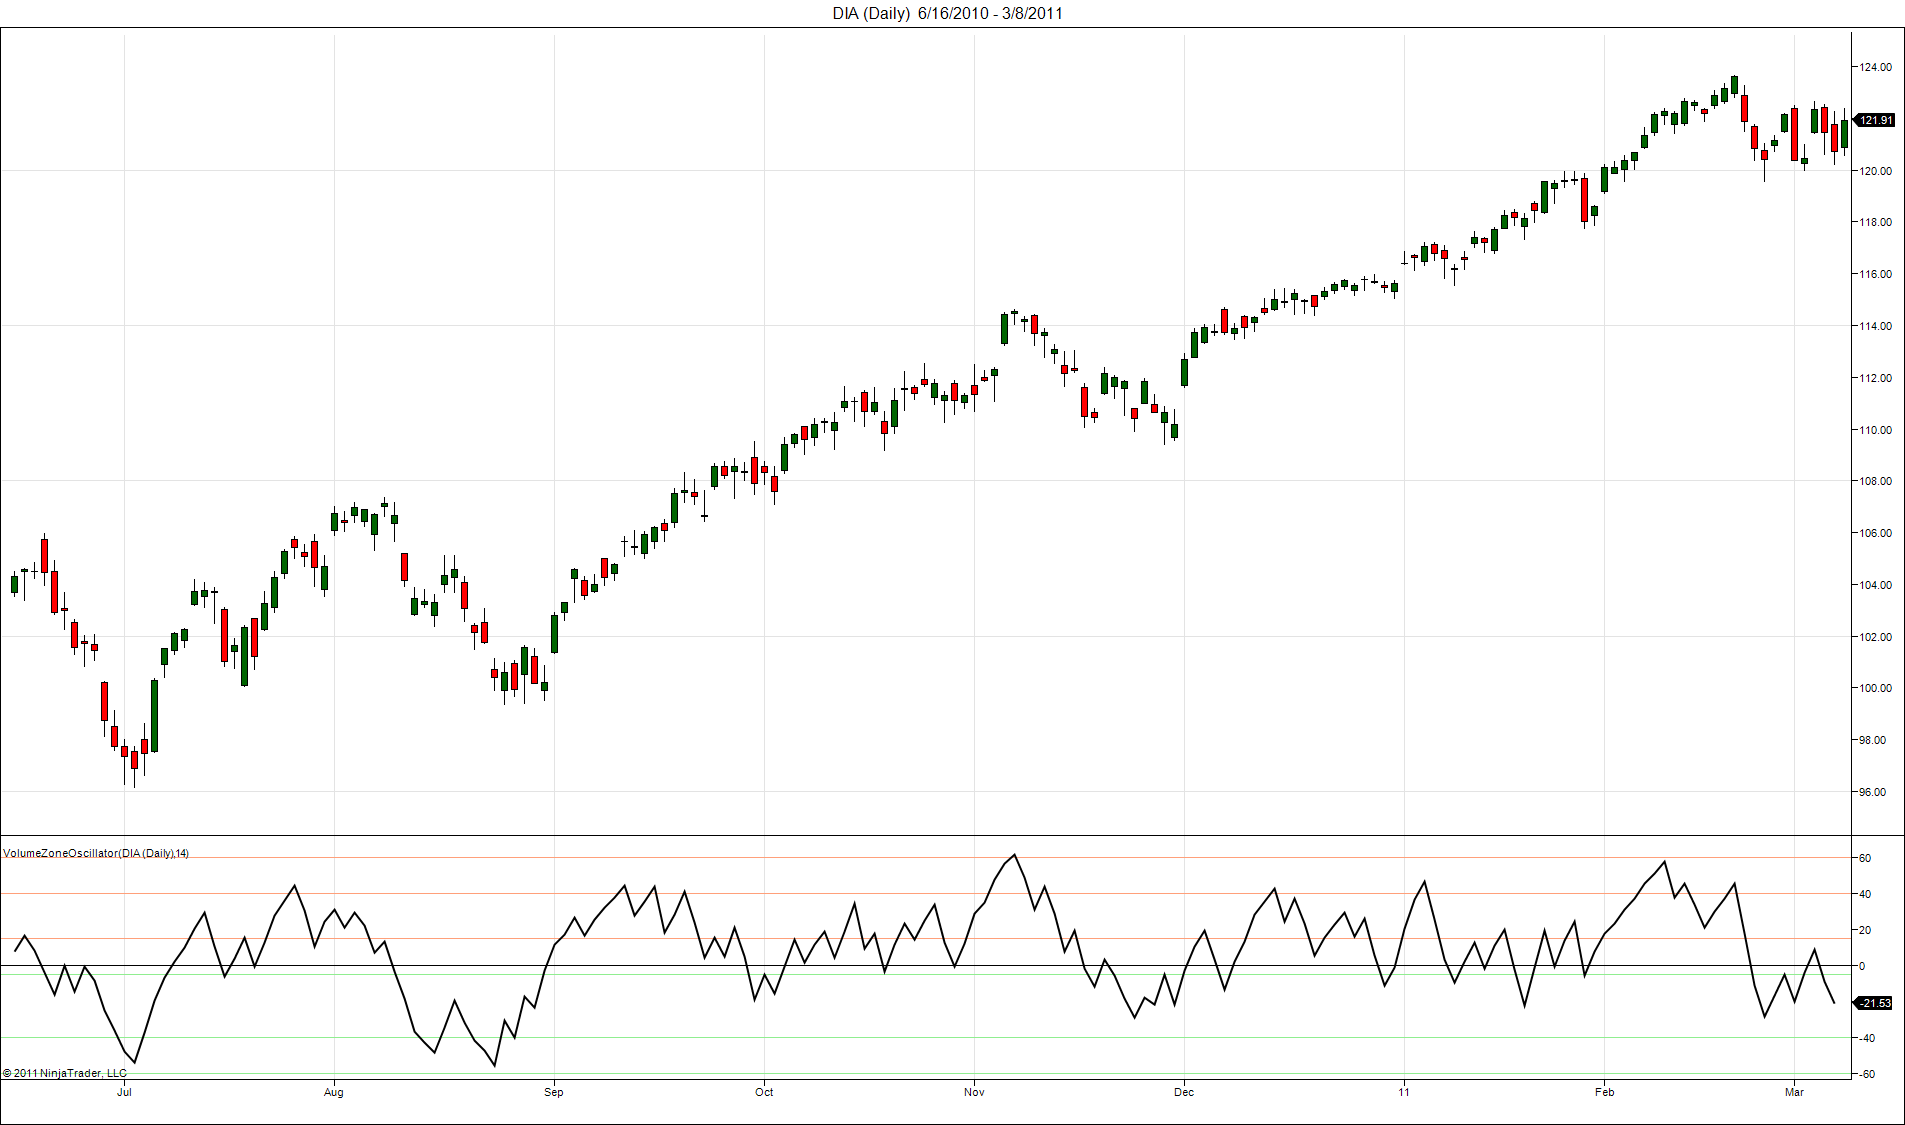Click the 114.00 price axis label
Viewport: 1905px width, 1125px height.
tap(1875, 326)
